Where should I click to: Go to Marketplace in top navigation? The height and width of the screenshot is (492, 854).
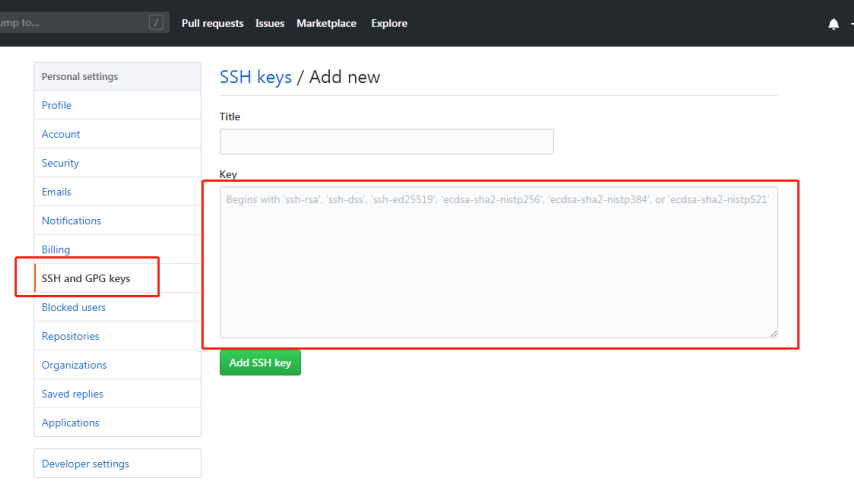pyautogui.click(x=326, y=23)
